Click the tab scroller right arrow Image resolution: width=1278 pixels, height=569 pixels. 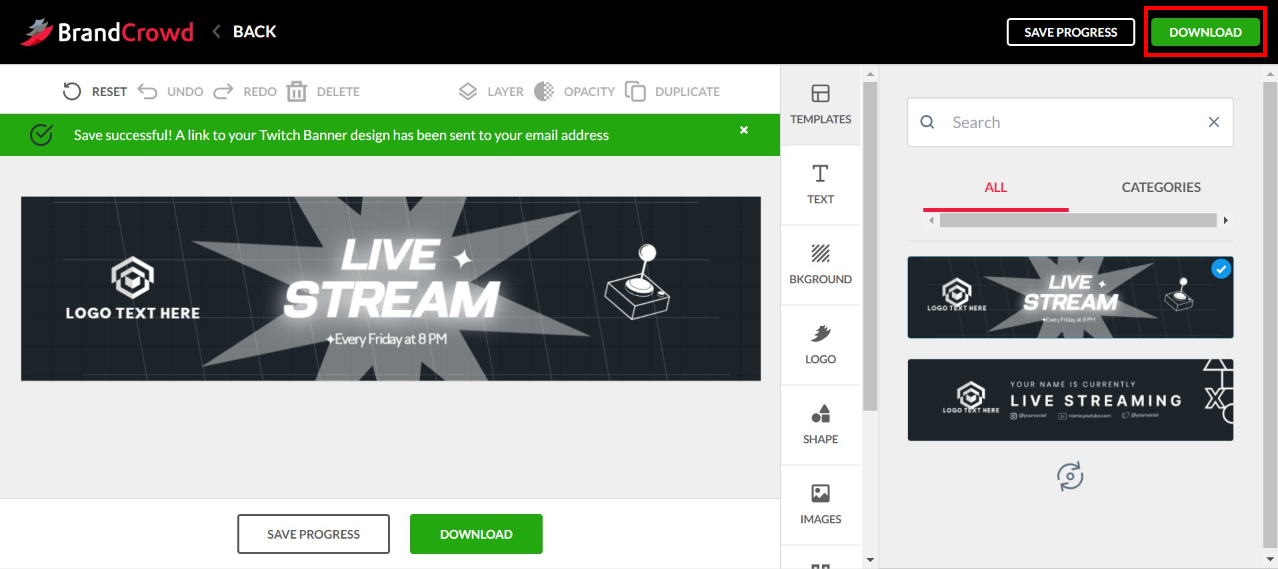[x=1225, y=220]
